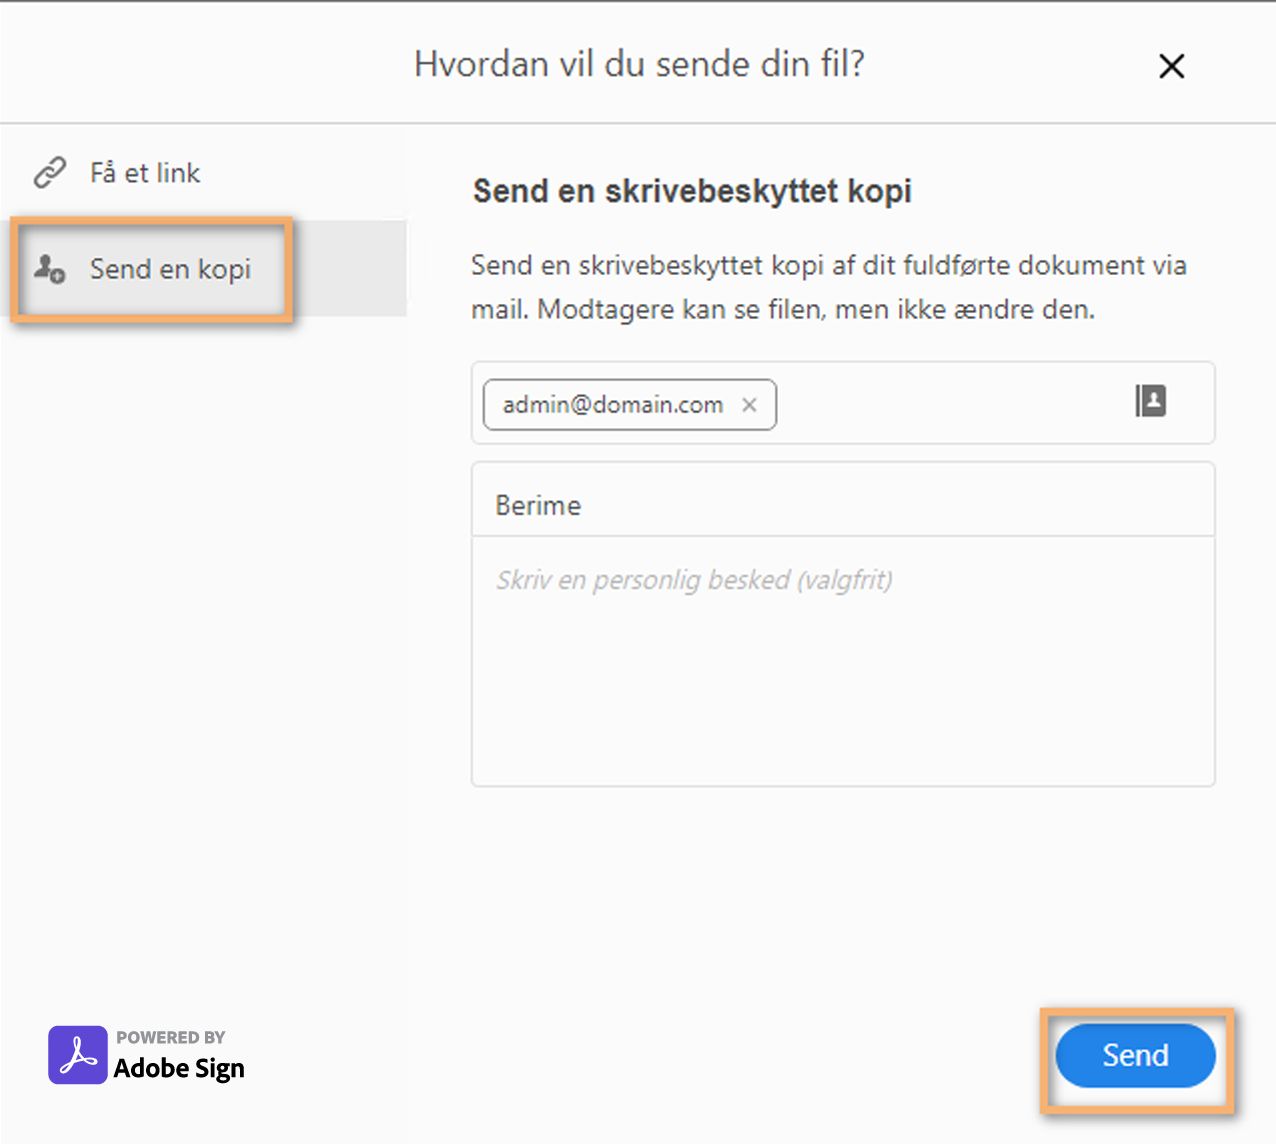Click the dialog title 'Hvordan vil du sende din fil?'
Viewport: 1276px width, 1144px height.
[638, 64]
